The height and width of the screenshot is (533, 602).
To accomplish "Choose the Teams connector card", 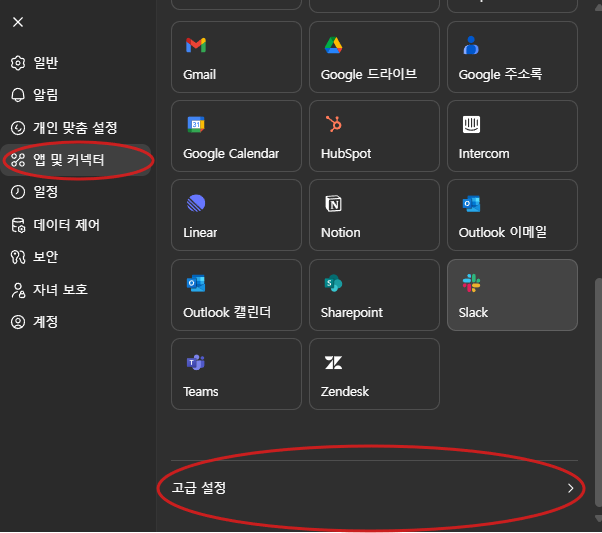I will 236,374.
